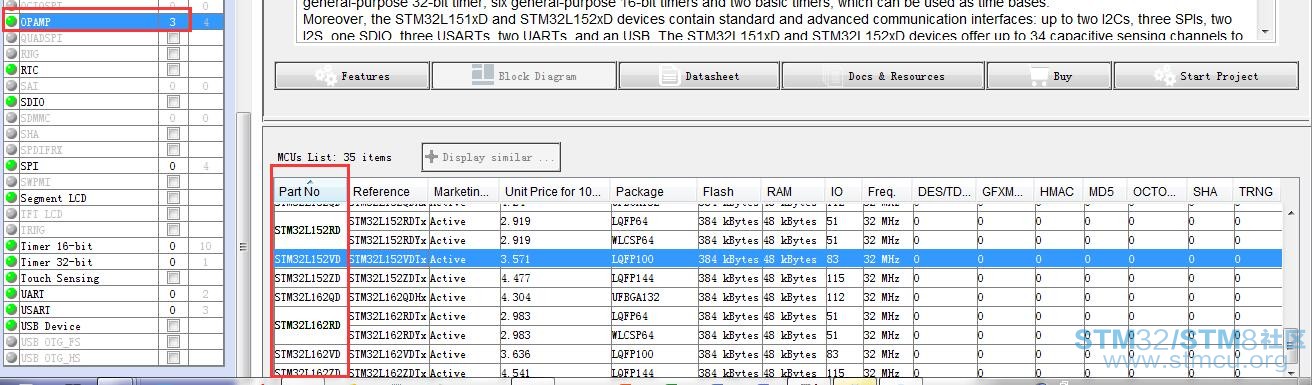Image resolution: width=1312 pixels, height=385 pixels.
Task: Tick the SWPMI checkbox
Action: click(174, 182)
